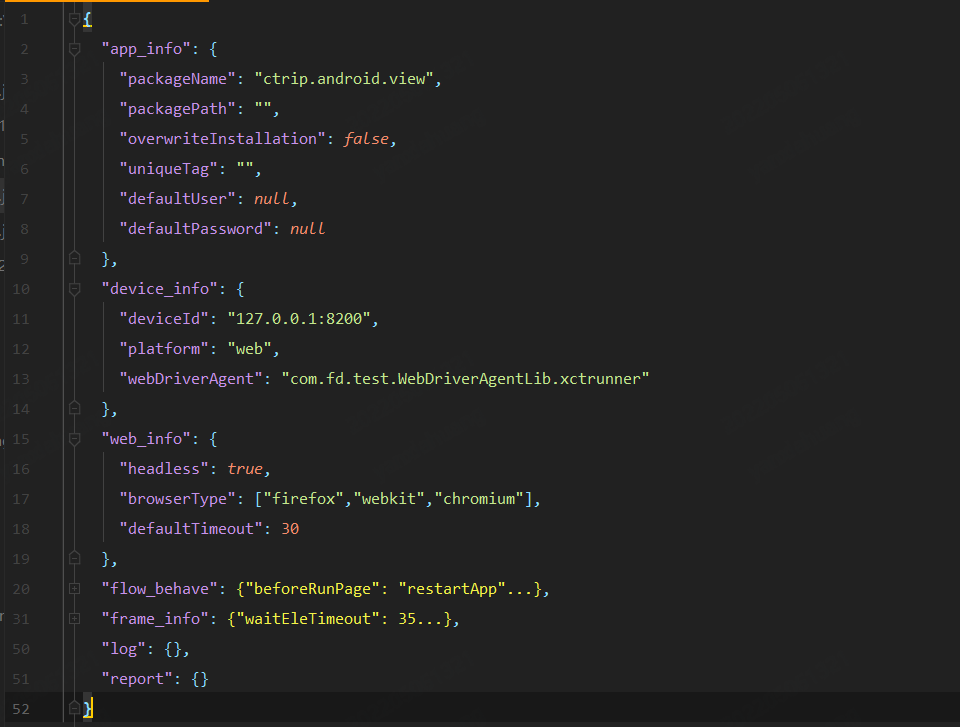Image resolution: width=960 pixels, height=727 pixels.
Task: Click the "webkit" array entry
Action: pos(389,499)
